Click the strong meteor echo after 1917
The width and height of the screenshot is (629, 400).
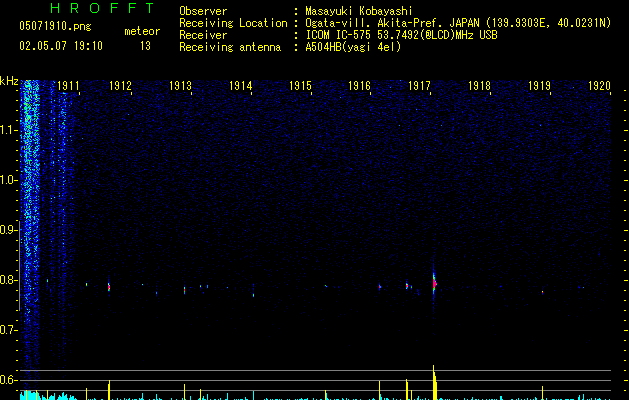pos(434,283)
